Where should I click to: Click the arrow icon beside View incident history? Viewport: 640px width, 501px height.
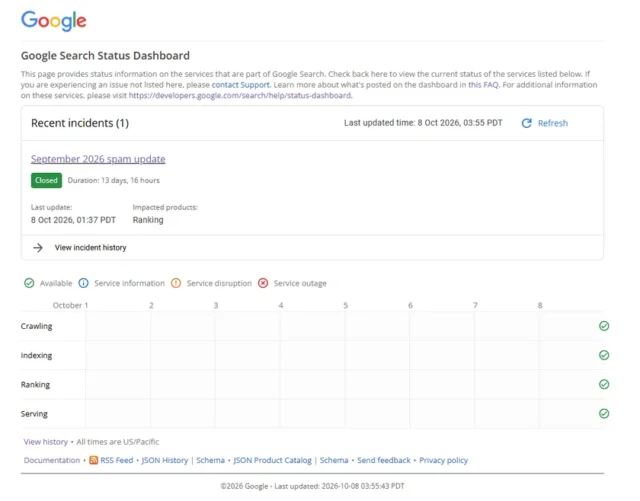pos(38,247)
